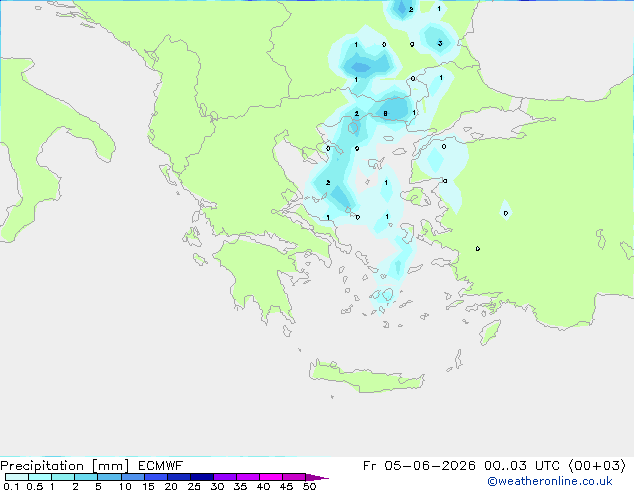Click the '20' legend scale label
The image size is (634, 490).
click(x=171, y=486)
